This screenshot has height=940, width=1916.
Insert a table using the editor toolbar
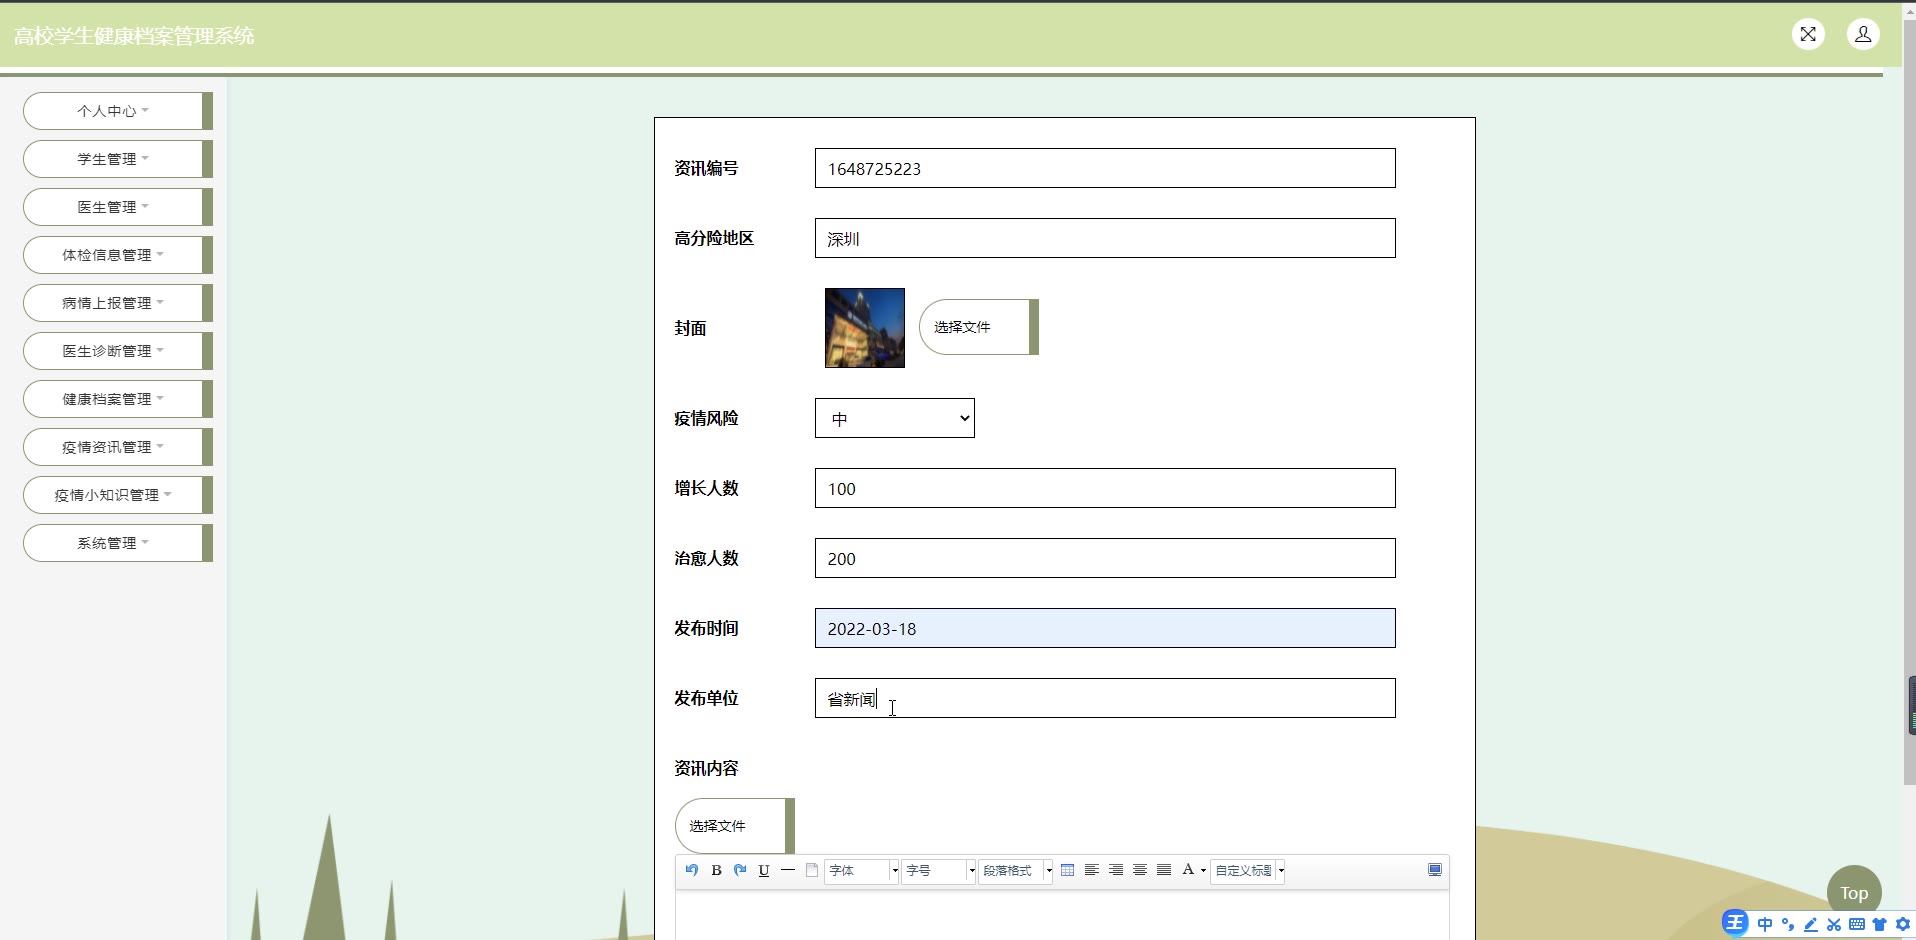[x=1068, y=870]
